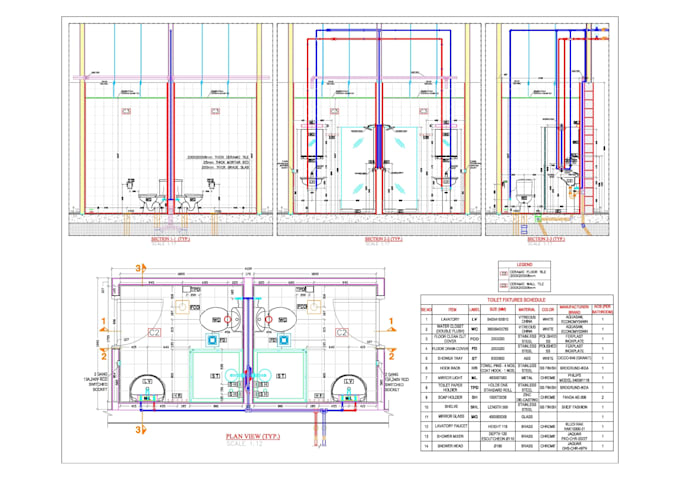
Task: Select the right bathroom lavatory basin in plan
Action: pos(349,389)
